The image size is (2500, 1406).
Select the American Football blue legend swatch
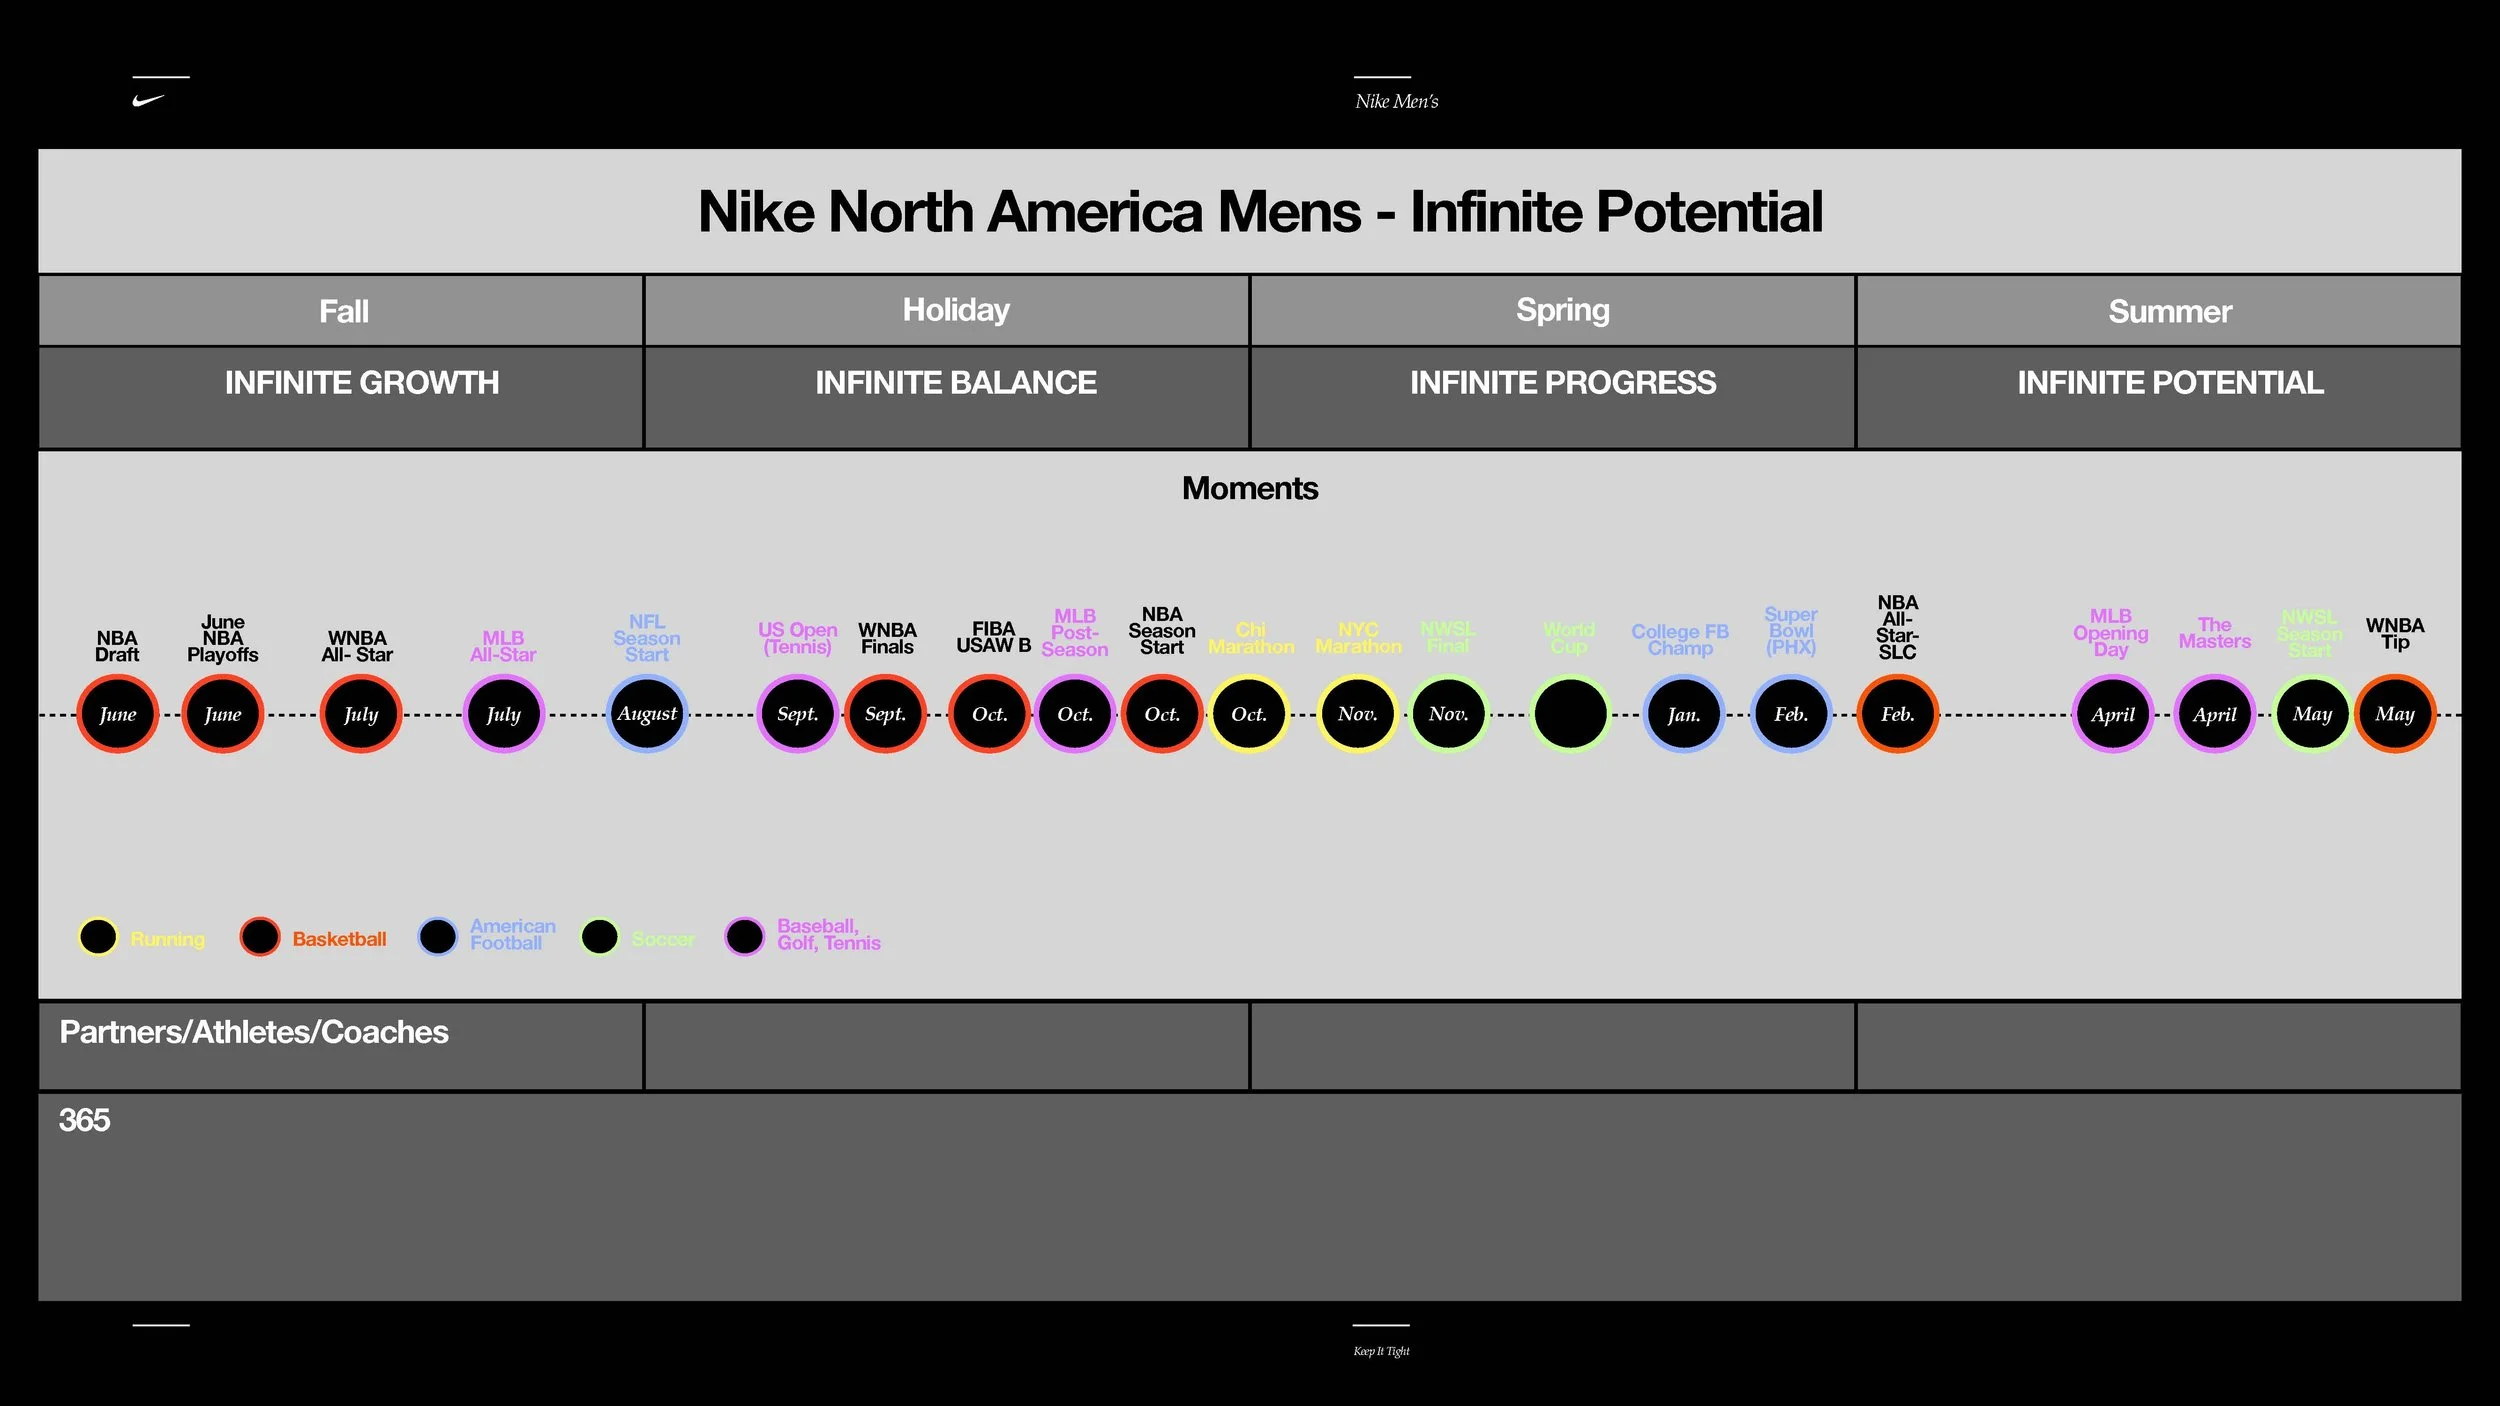click(438, 937)
